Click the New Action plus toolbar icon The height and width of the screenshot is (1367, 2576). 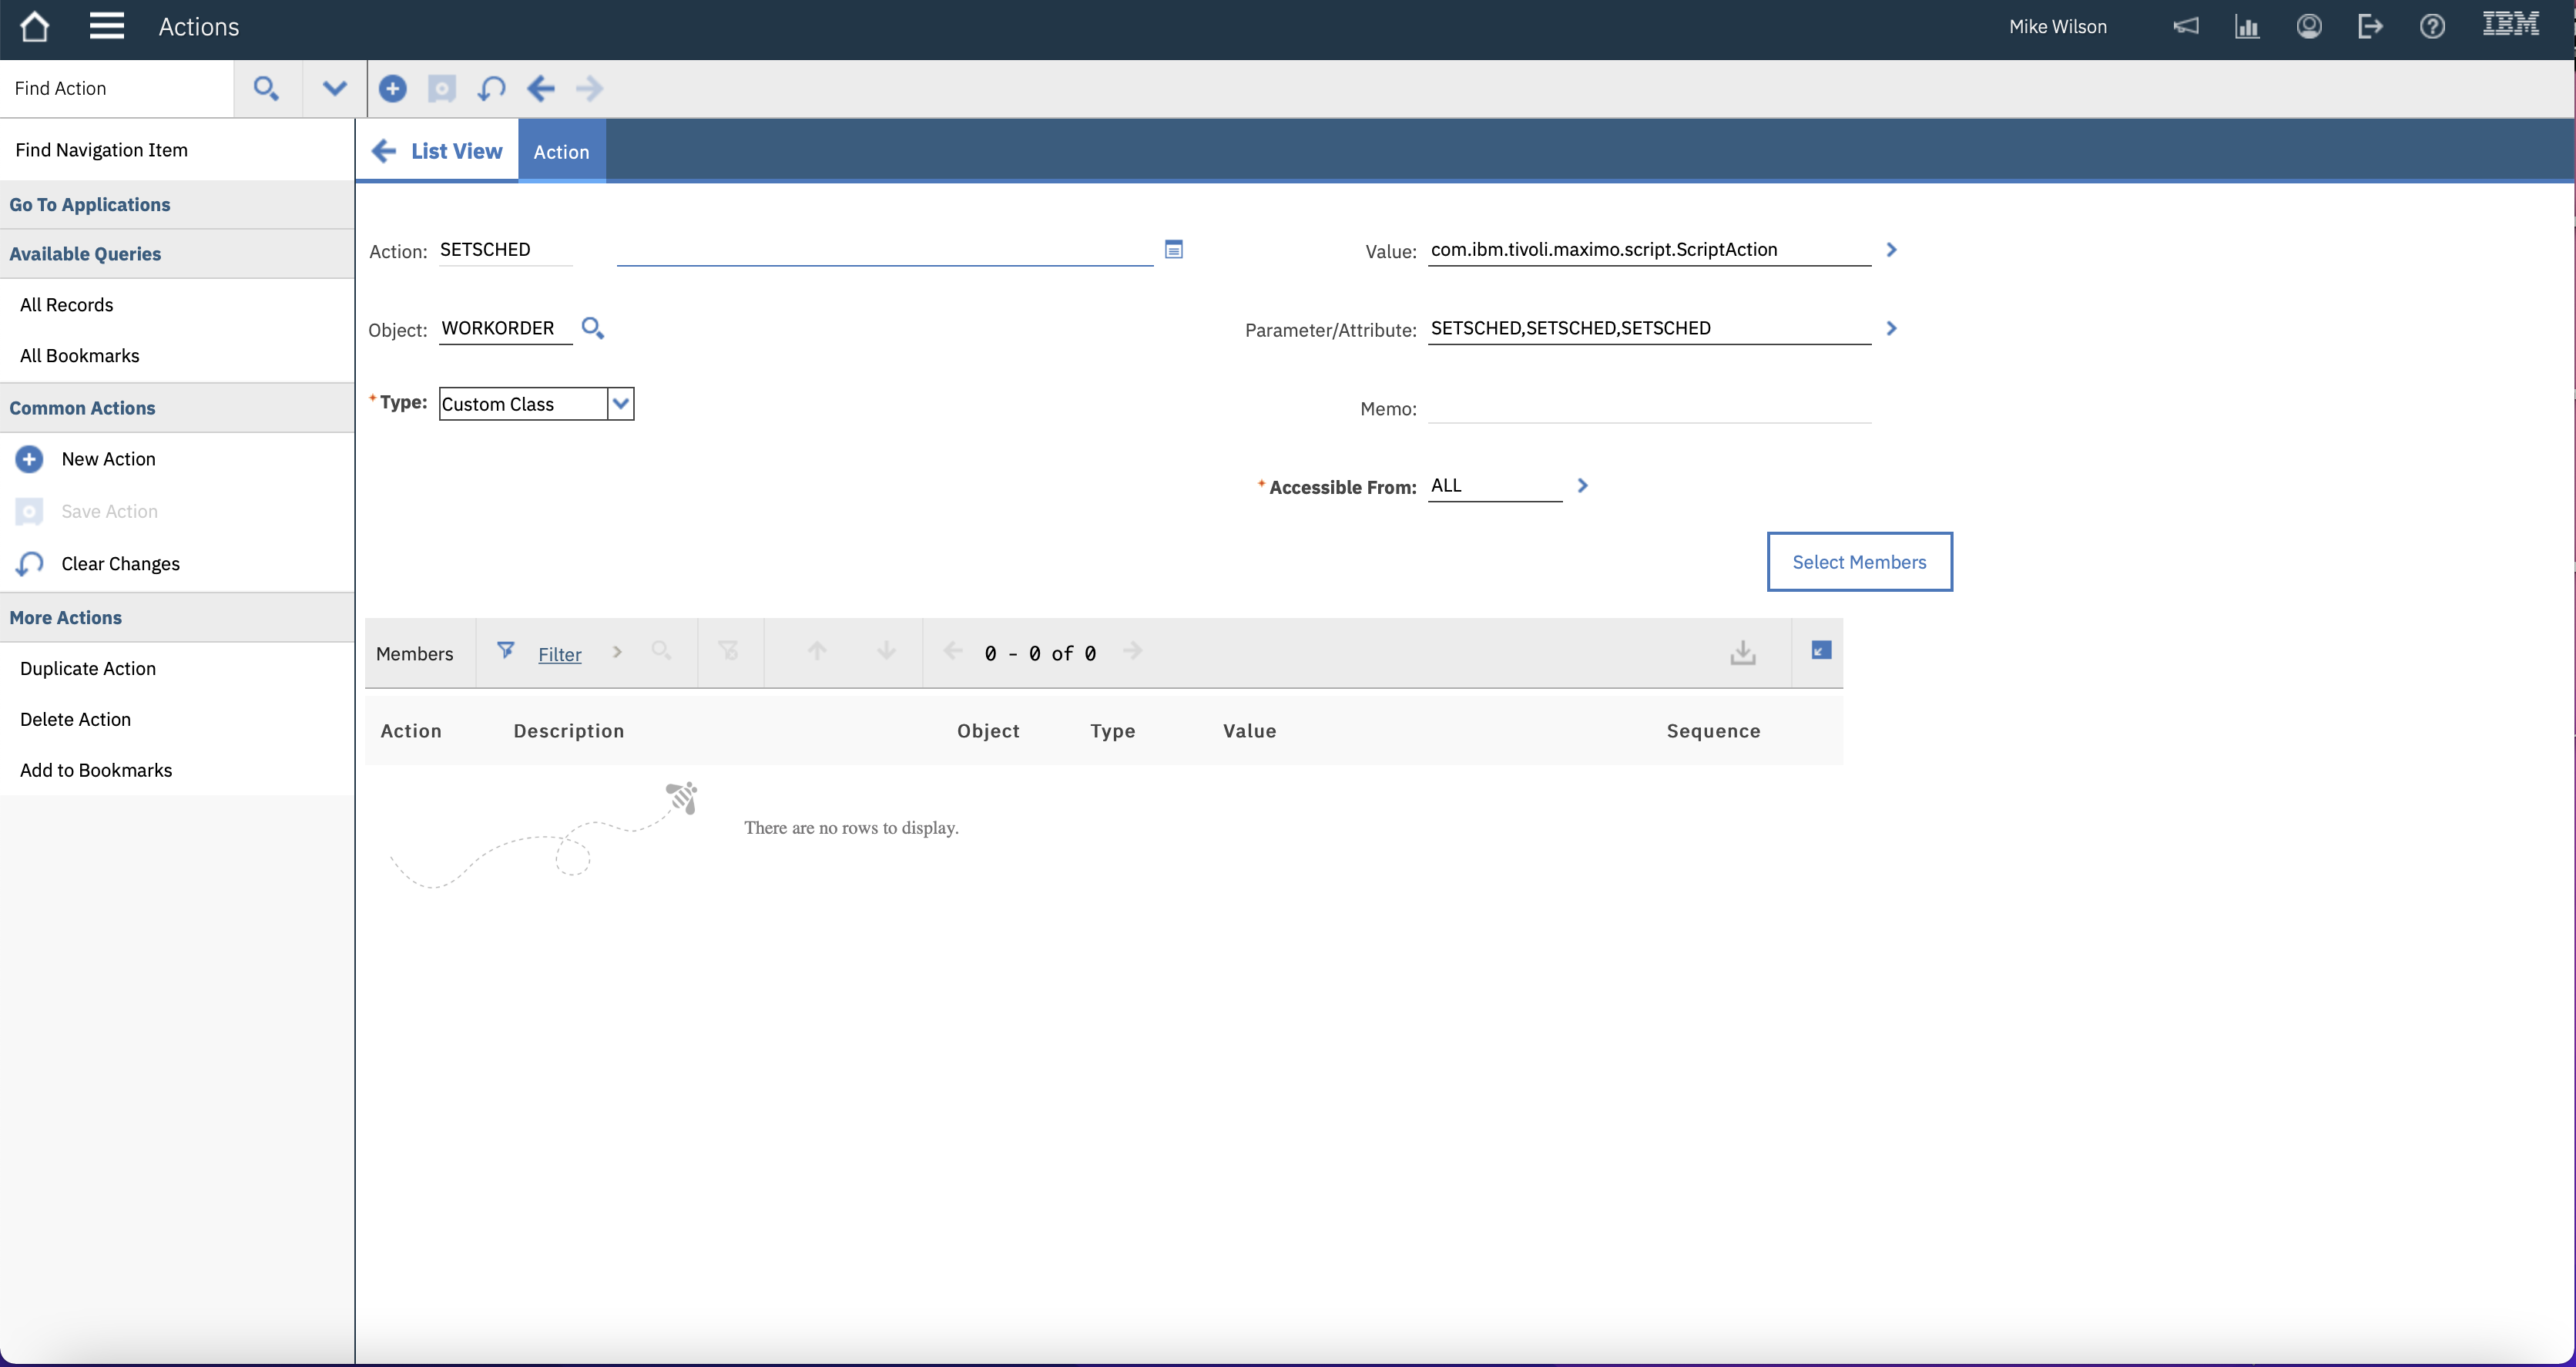coord(392,89)
